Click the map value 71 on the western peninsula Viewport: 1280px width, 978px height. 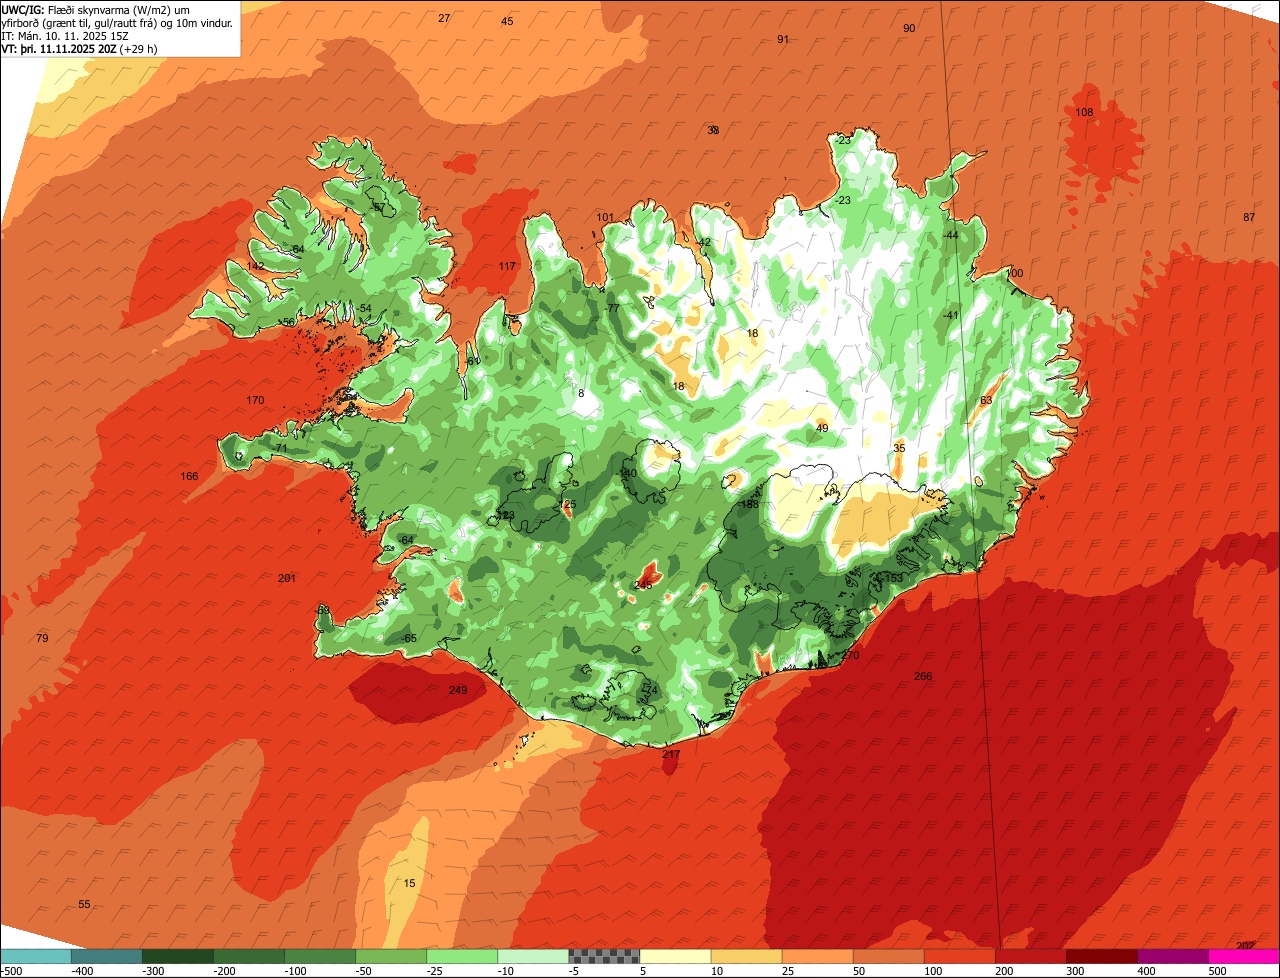pyautogui.click(x=281, y=448)
